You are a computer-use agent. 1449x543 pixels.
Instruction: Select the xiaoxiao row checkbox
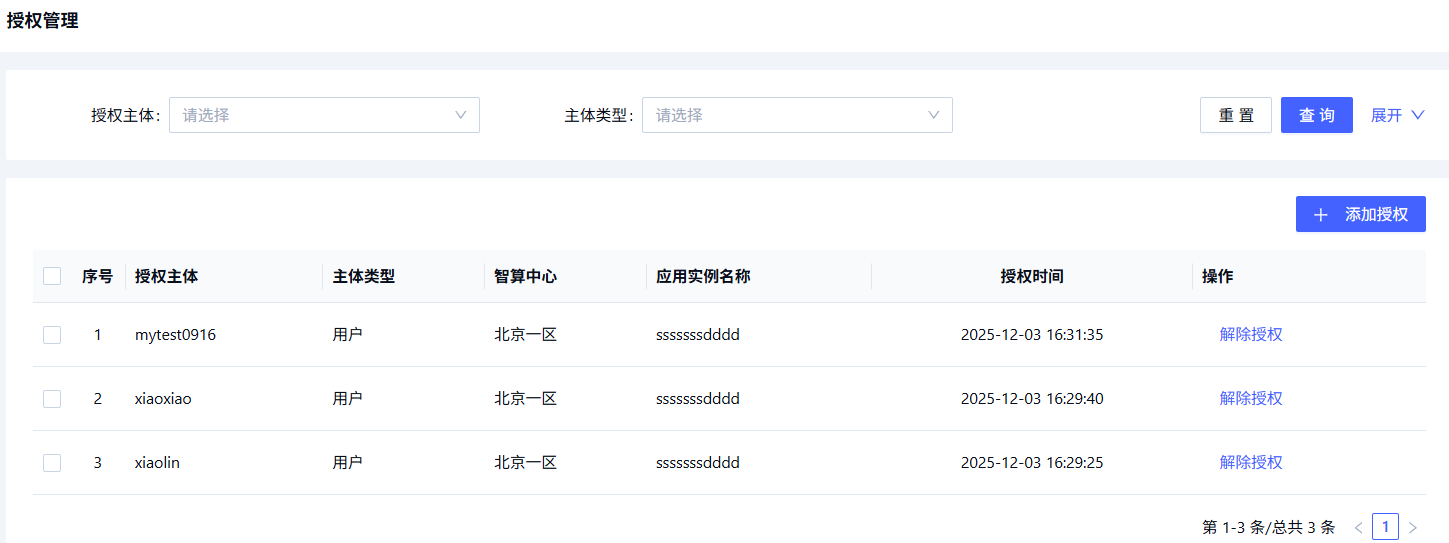(52, 399)
